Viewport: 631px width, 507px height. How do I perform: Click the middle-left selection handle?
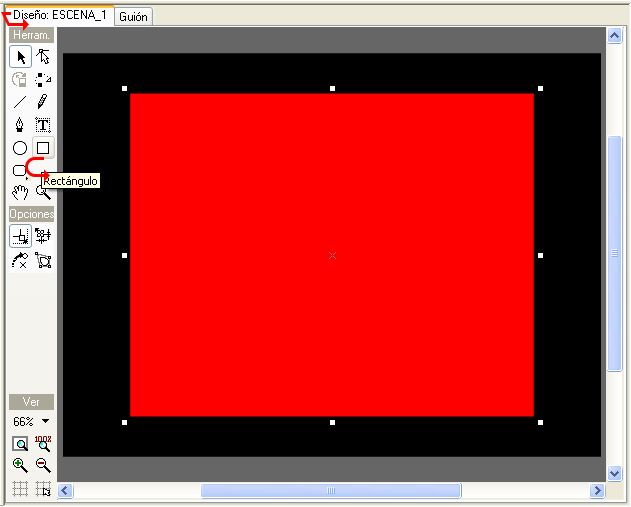click(x=124, y=255)
